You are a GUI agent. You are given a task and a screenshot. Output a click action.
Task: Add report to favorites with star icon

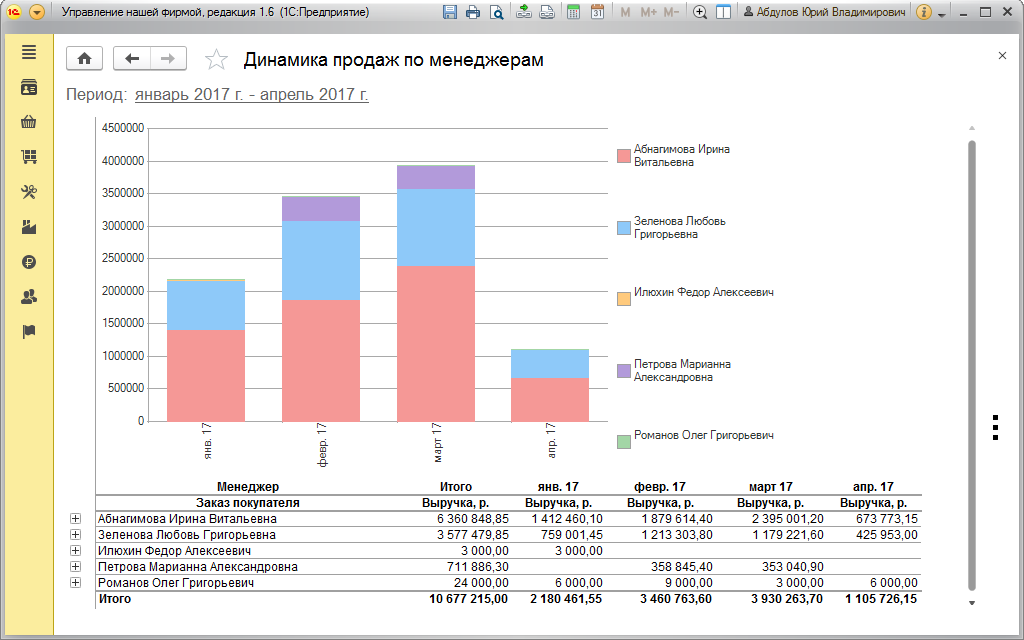(216, 59)
